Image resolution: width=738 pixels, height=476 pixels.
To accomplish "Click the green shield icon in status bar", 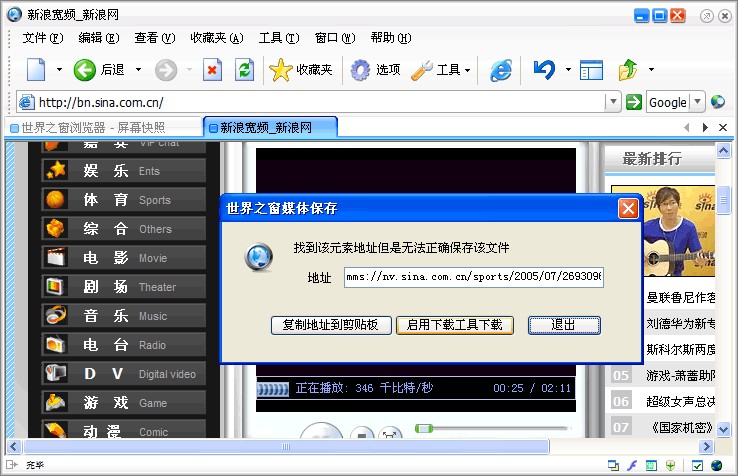I will pyautogui.click(x=671, y=465).
